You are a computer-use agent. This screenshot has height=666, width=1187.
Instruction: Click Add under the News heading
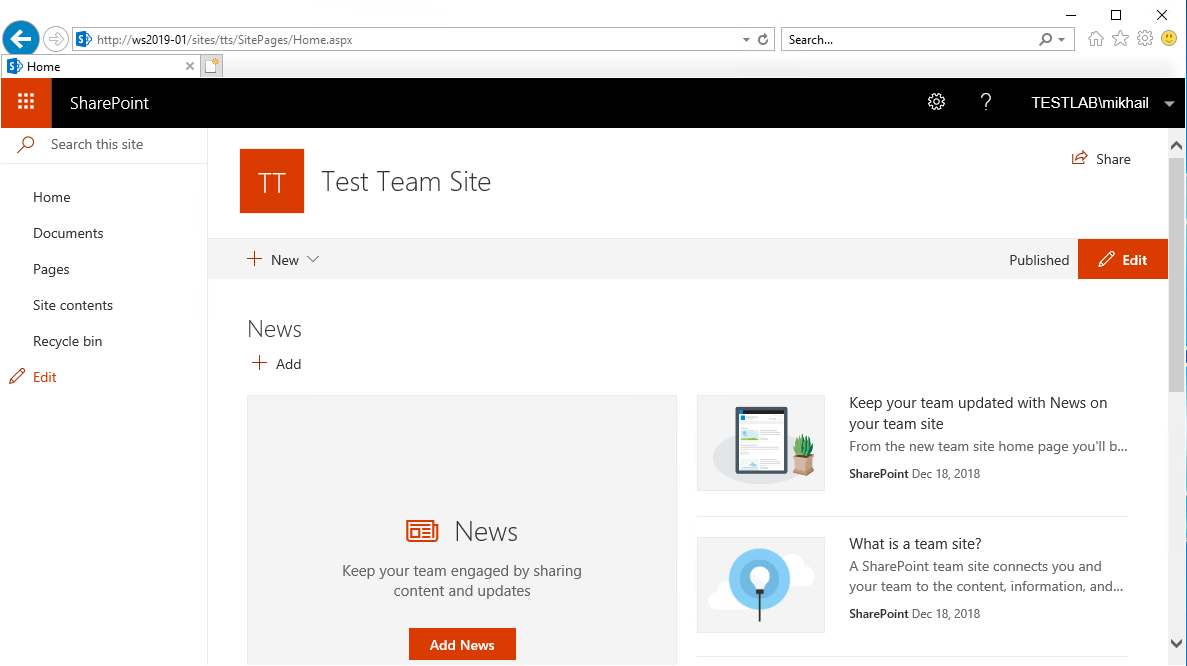point(276,364)
